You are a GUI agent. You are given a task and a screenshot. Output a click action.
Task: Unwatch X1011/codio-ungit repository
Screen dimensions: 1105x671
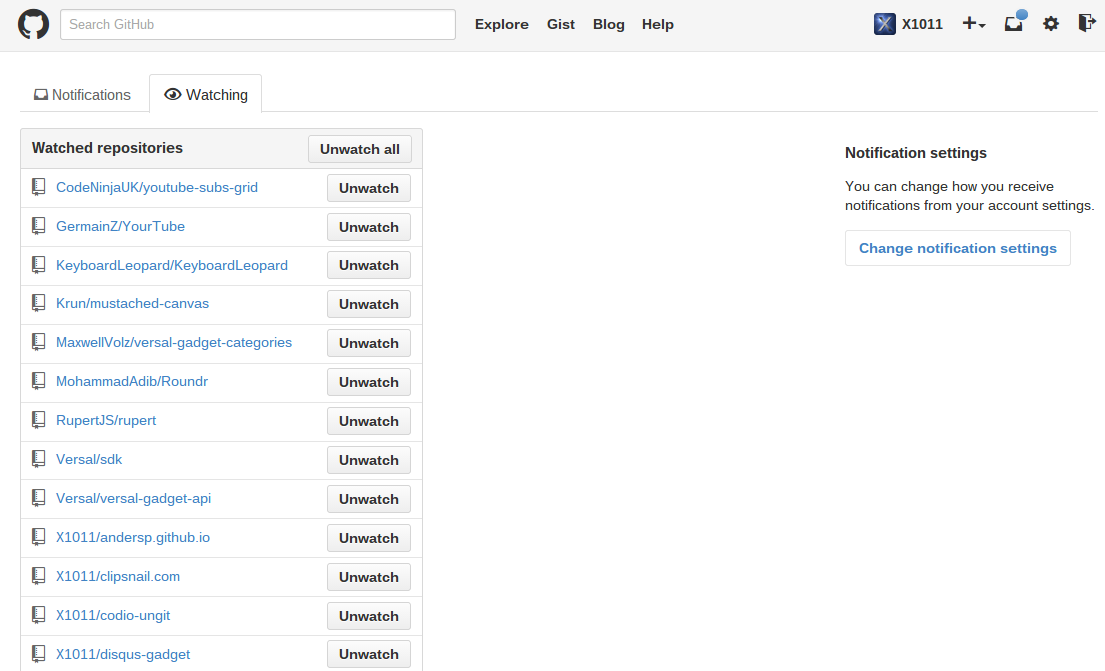[x=369, y=616]
